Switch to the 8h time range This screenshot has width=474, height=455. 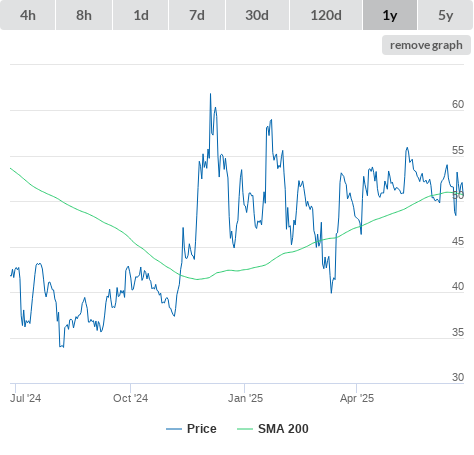tap(84, 15)
